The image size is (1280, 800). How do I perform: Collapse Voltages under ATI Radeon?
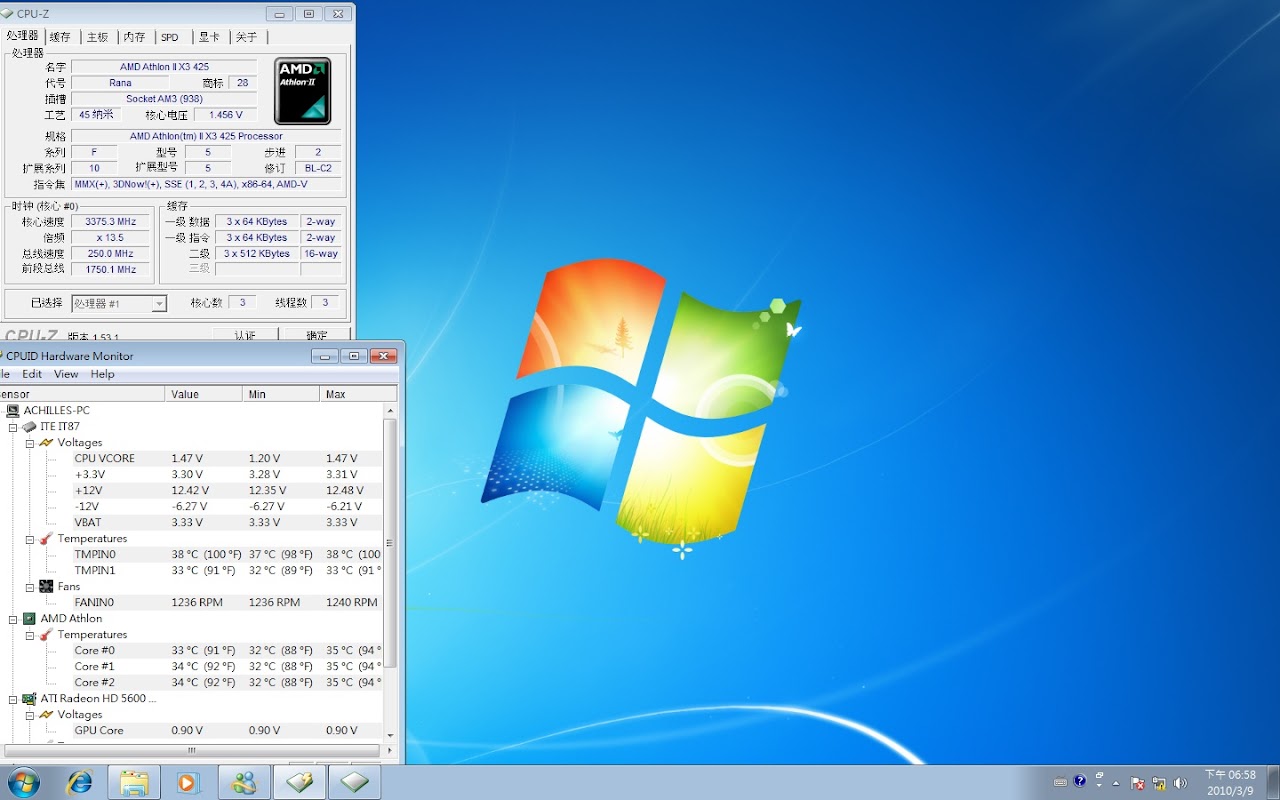[x=30, y=714]
